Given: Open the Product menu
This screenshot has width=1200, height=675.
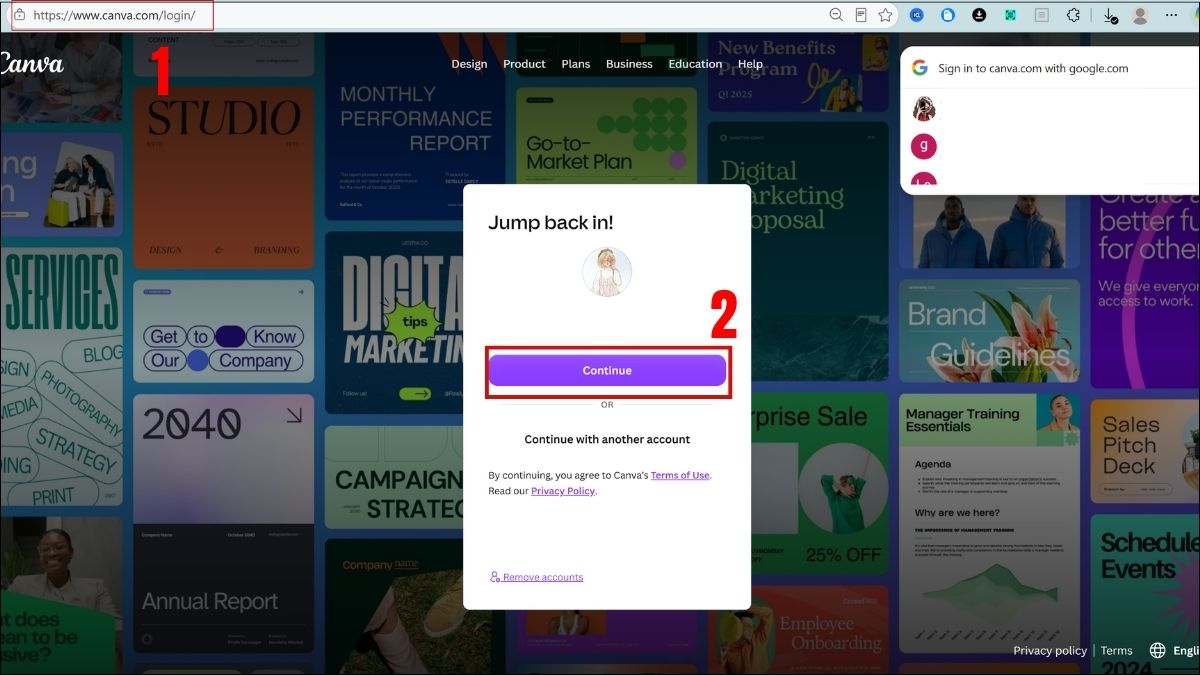Looking at the screenshot, I should (x=524, y=64).
